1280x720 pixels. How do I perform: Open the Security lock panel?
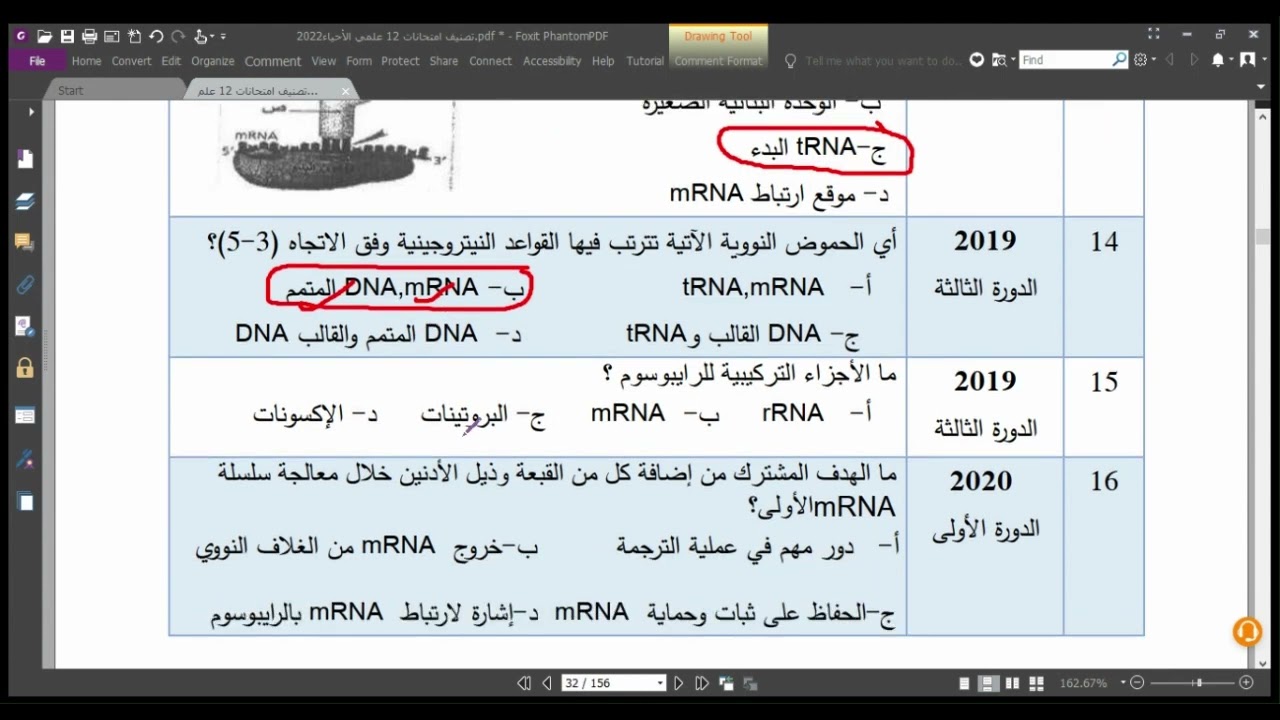click(x=25, y=368)
